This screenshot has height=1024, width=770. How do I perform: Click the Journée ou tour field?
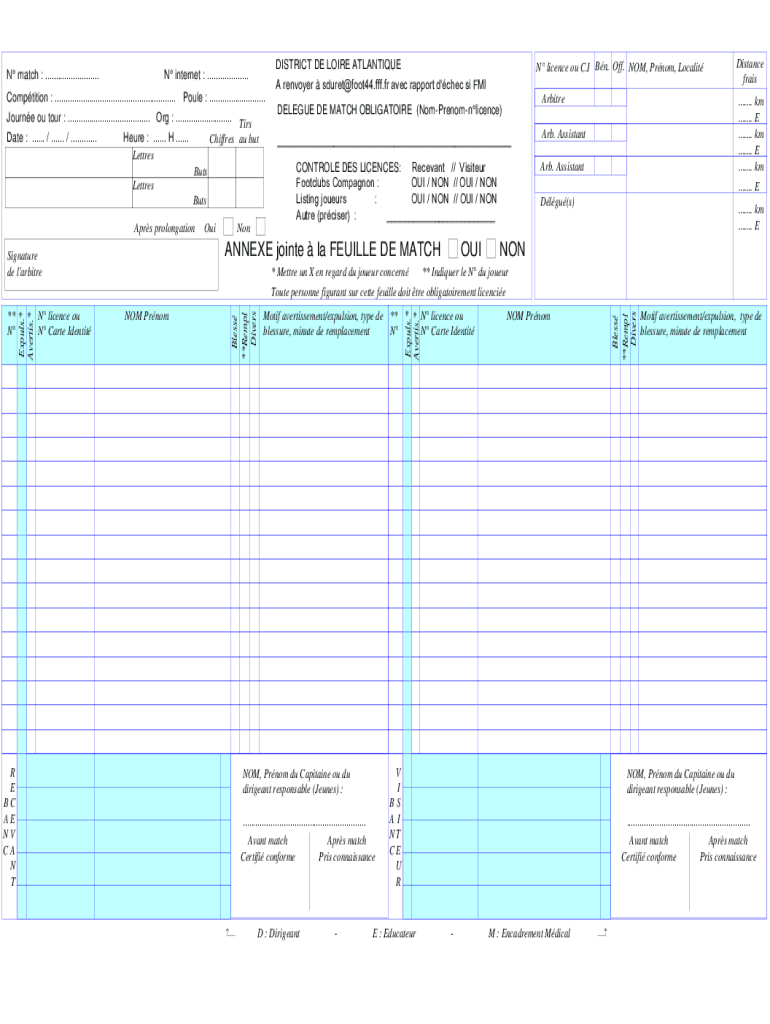click(110, 118)
